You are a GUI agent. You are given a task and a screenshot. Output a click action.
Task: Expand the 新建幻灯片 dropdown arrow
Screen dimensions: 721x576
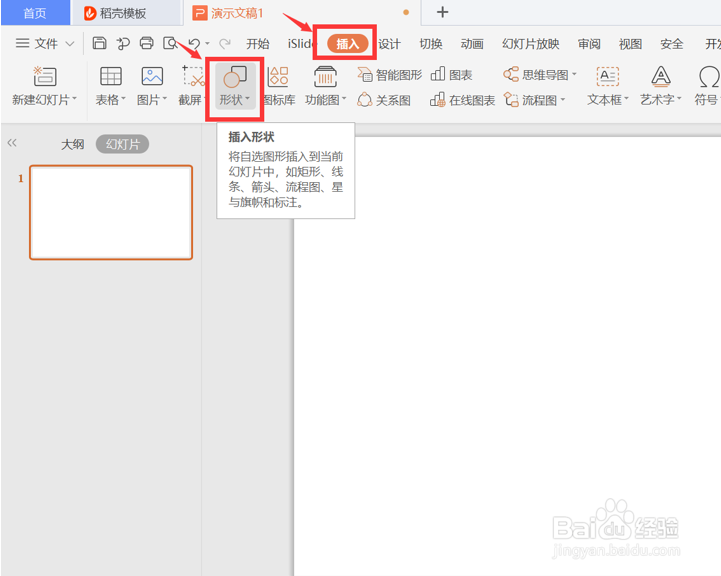pos(74,98)
